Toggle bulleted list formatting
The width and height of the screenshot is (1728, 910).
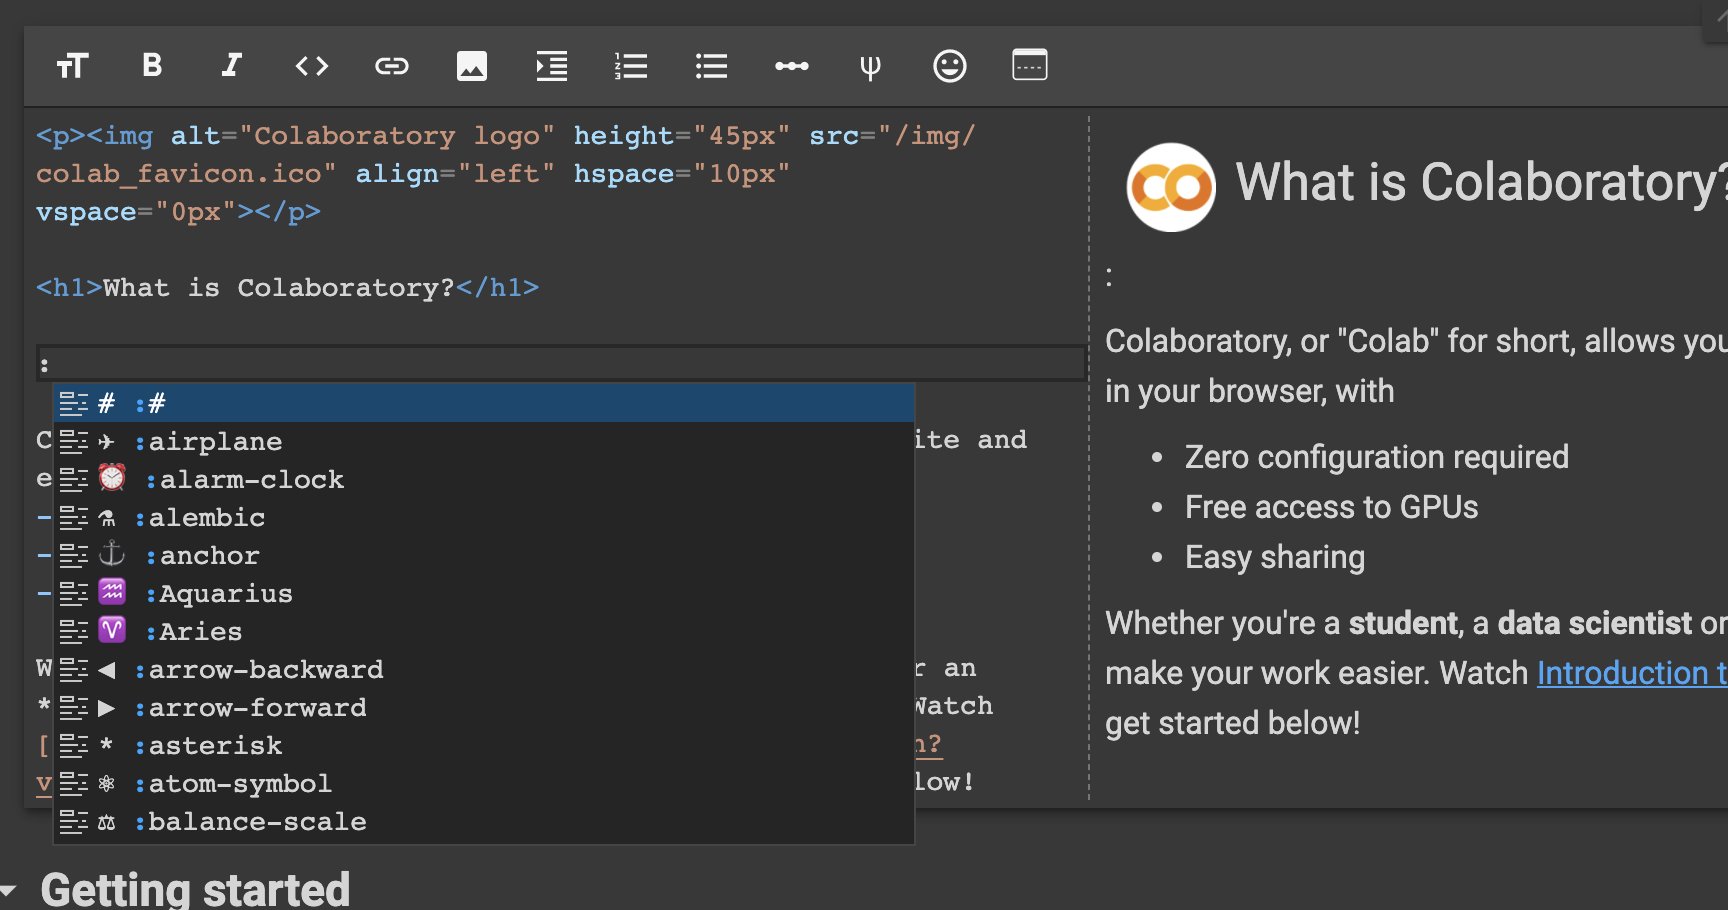pos(711,66)
